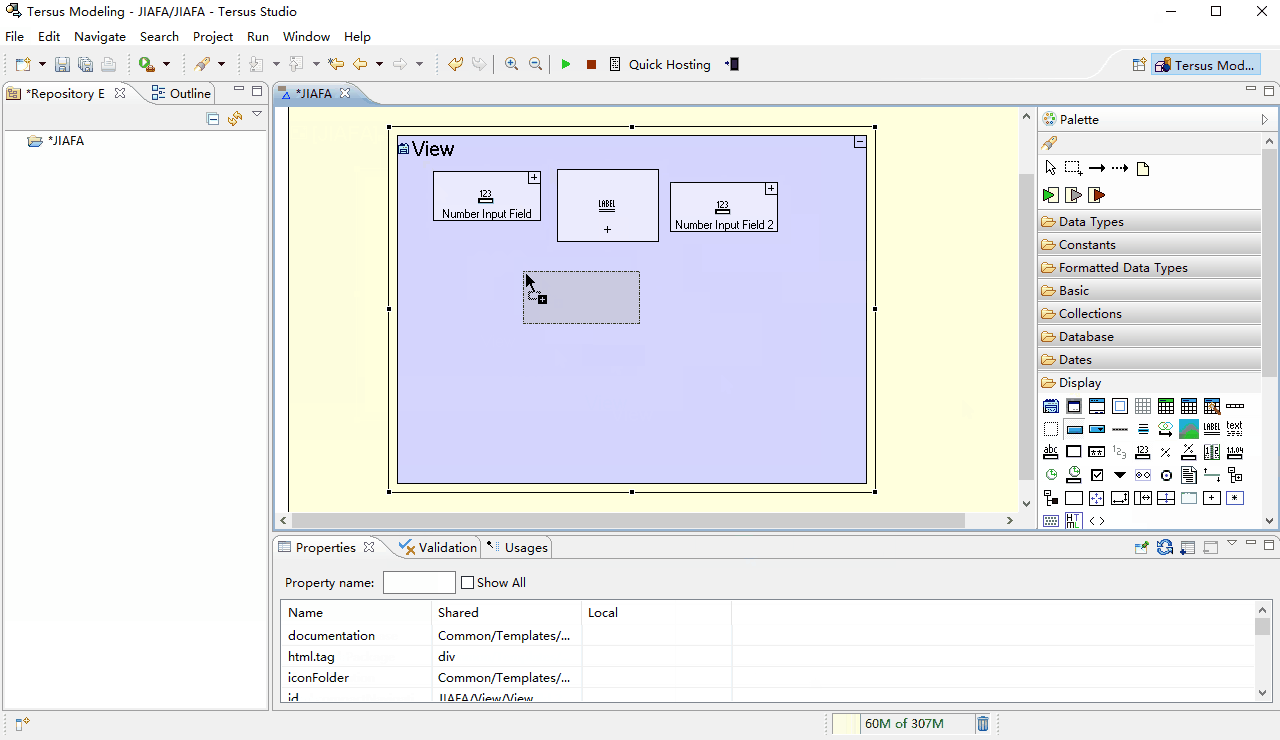Select the arrow Select tool in Palette
Image resolution: width=1280 pixels, height=740 pixels.
1050,168
